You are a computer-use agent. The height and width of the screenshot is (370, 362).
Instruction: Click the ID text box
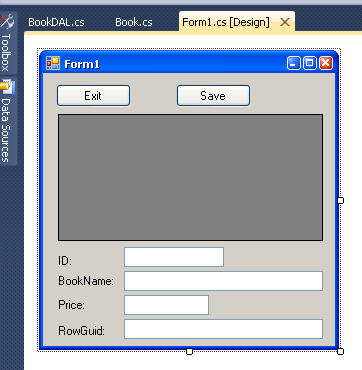pyautogui.click(x=174, y=257)
